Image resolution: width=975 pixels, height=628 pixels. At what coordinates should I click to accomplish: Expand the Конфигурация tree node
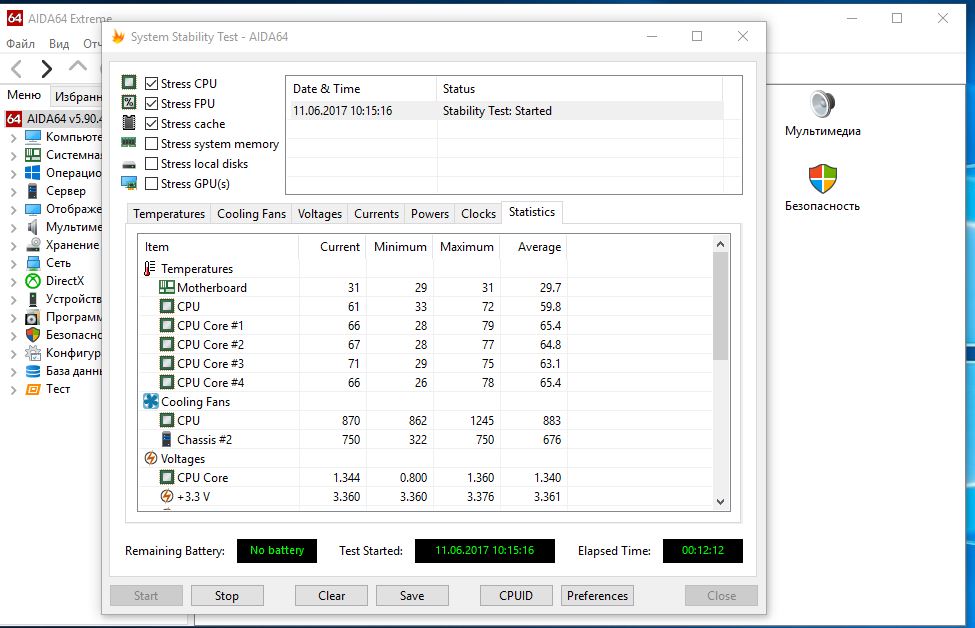14,354
